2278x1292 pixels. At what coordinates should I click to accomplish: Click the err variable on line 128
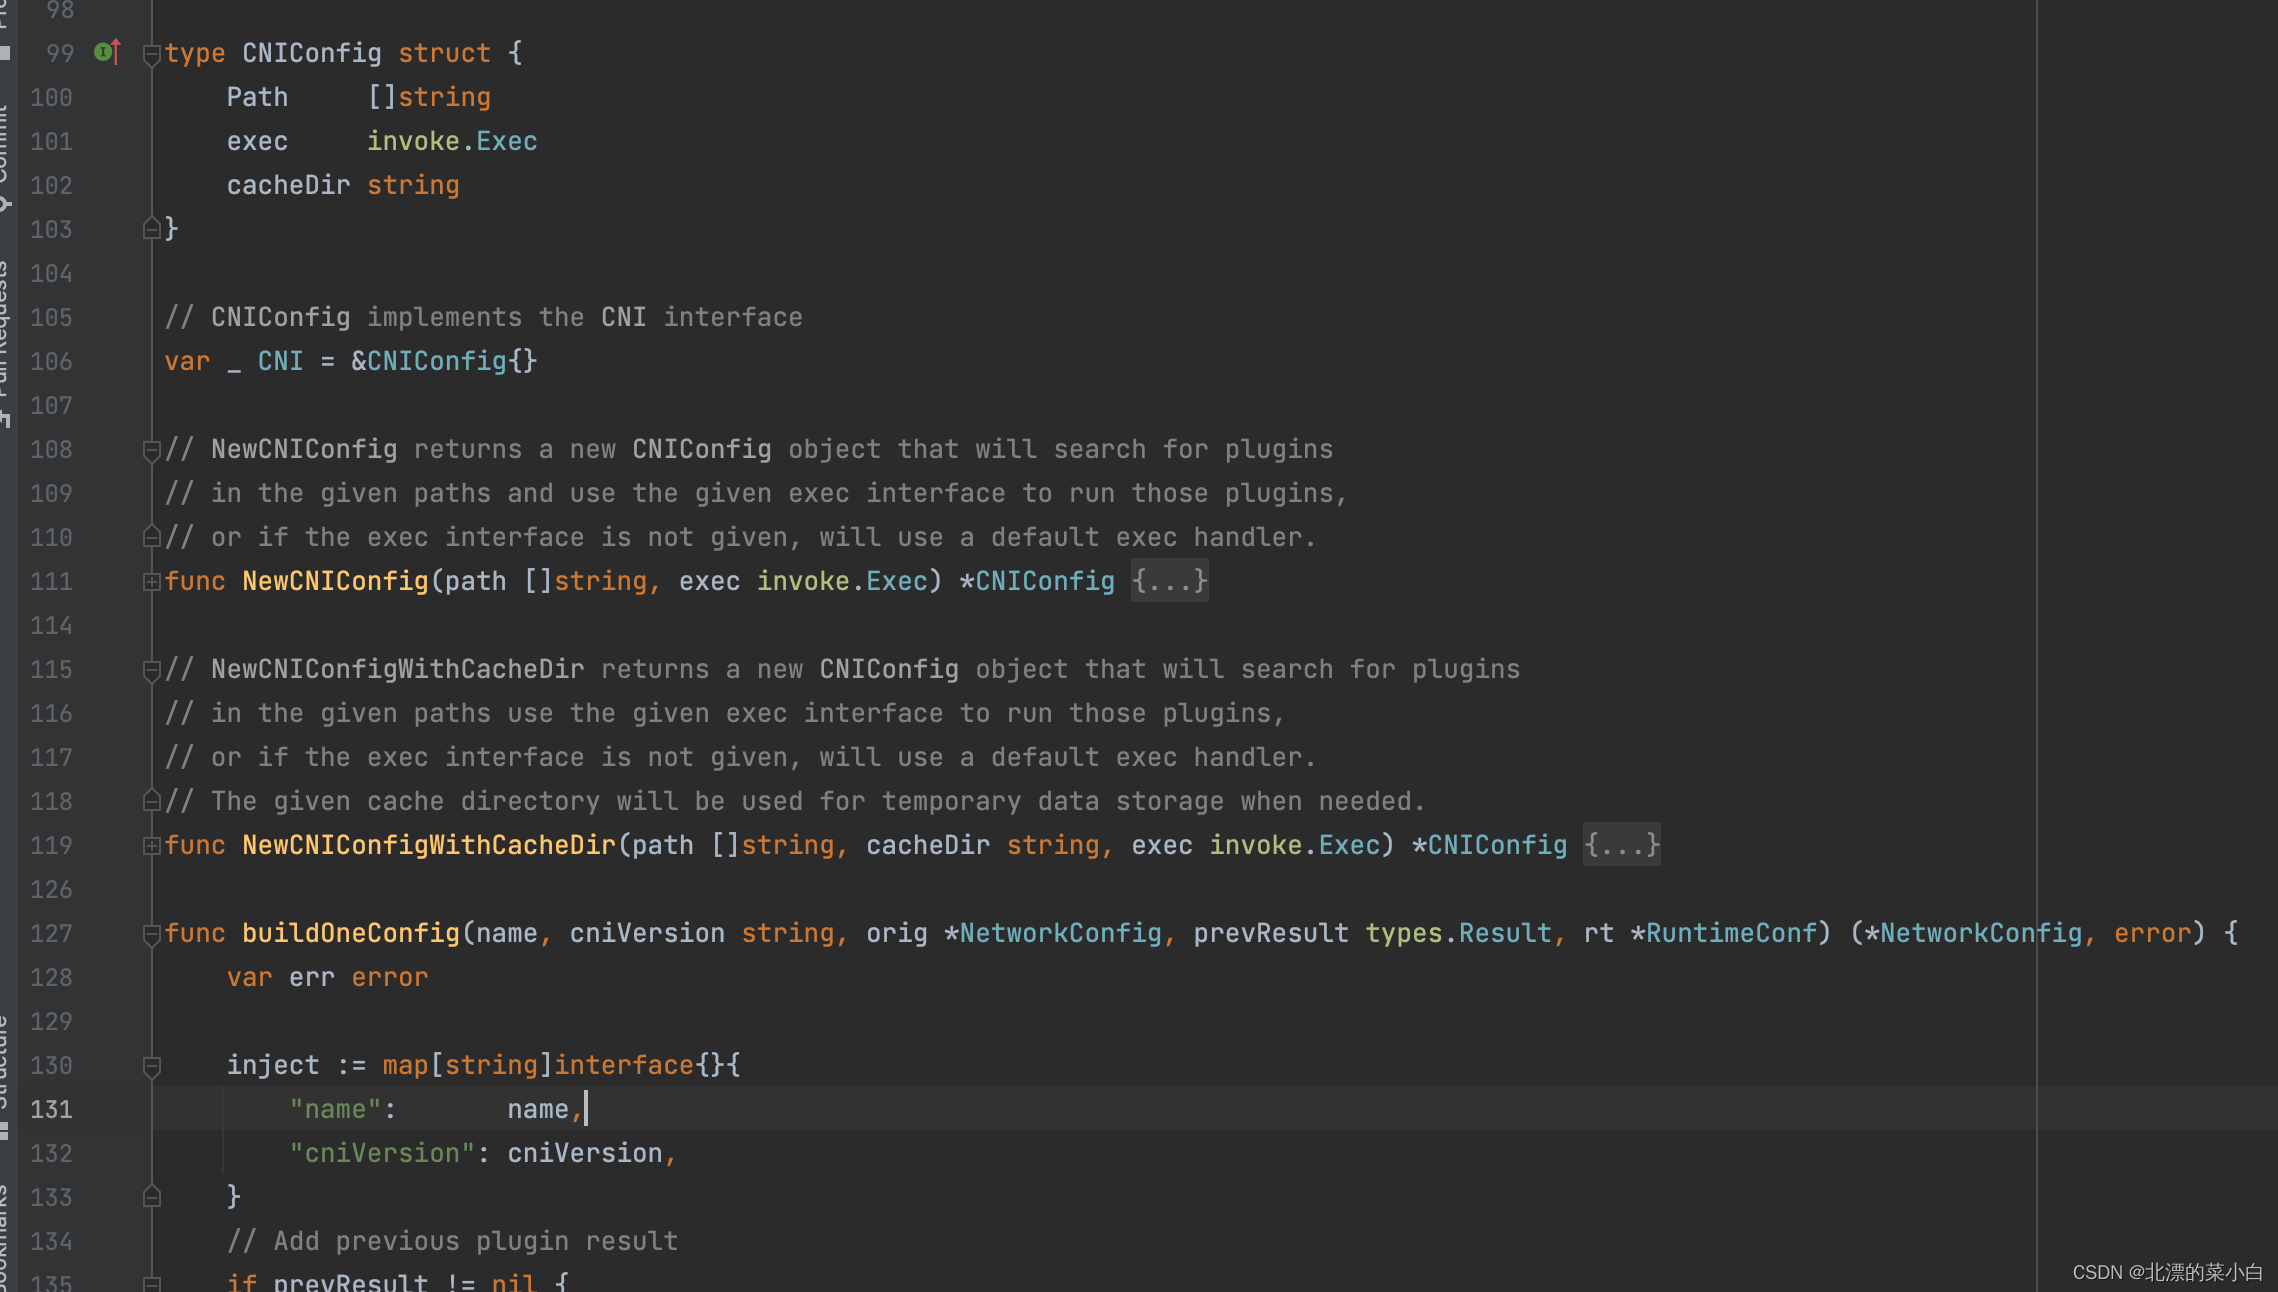312,977
